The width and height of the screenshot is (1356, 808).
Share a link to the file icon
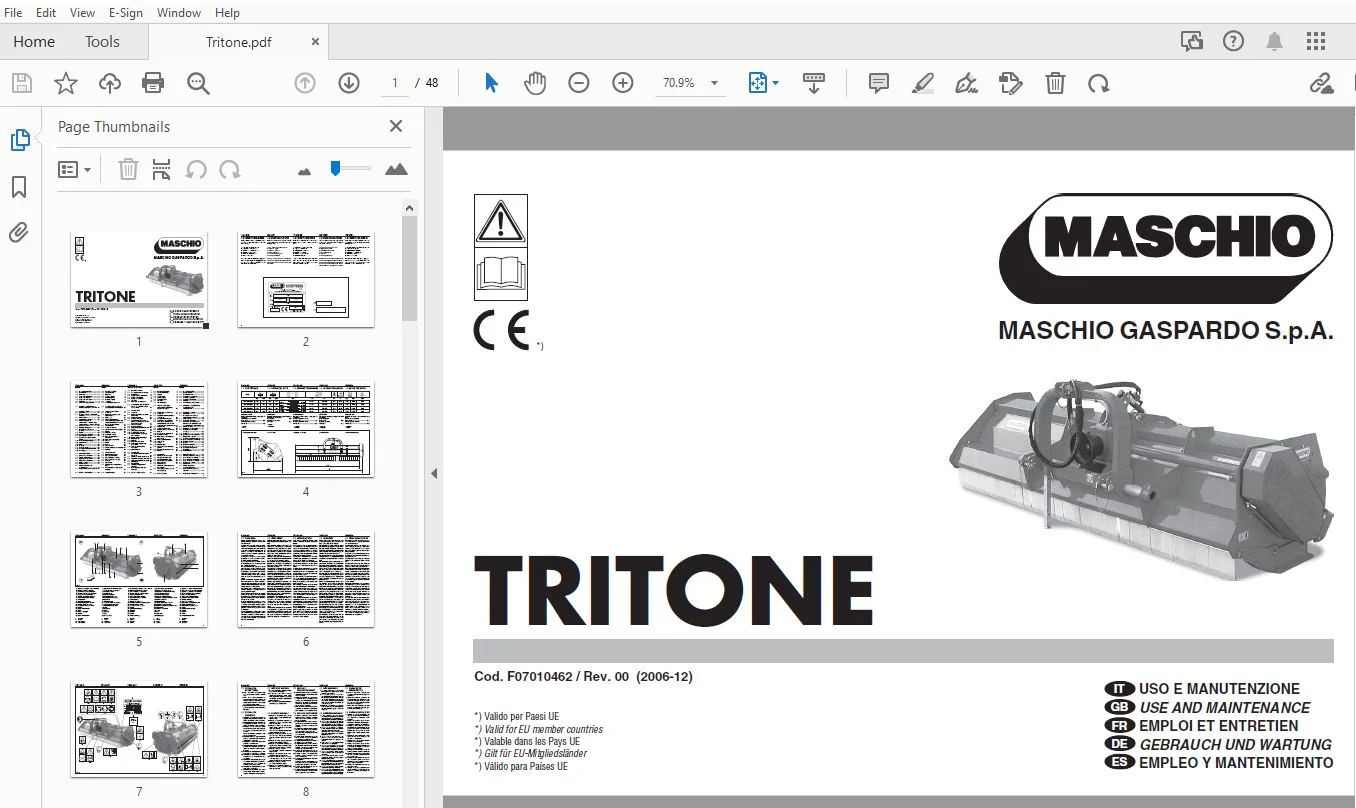[1322, 83]
